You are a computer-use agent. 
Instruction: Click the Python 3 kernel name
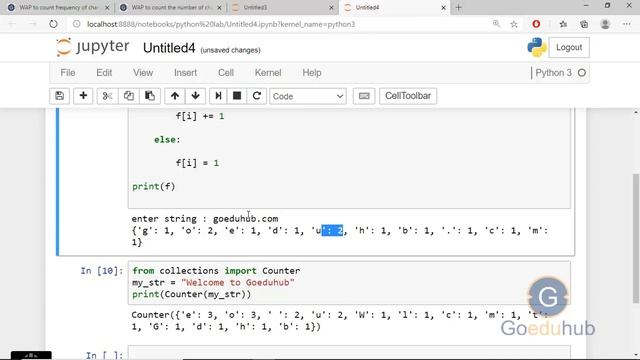pos(553,73)
